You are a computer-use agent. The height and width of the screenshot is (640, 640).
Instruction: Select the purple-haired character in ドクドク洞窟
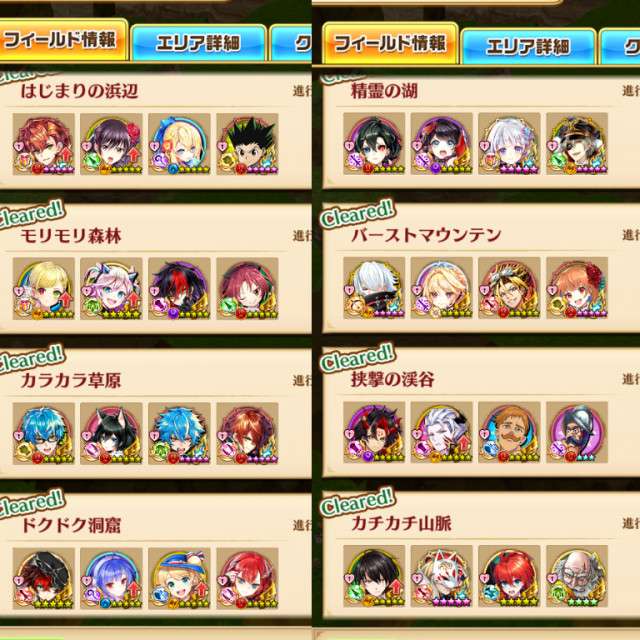click(x=111, y=578)
